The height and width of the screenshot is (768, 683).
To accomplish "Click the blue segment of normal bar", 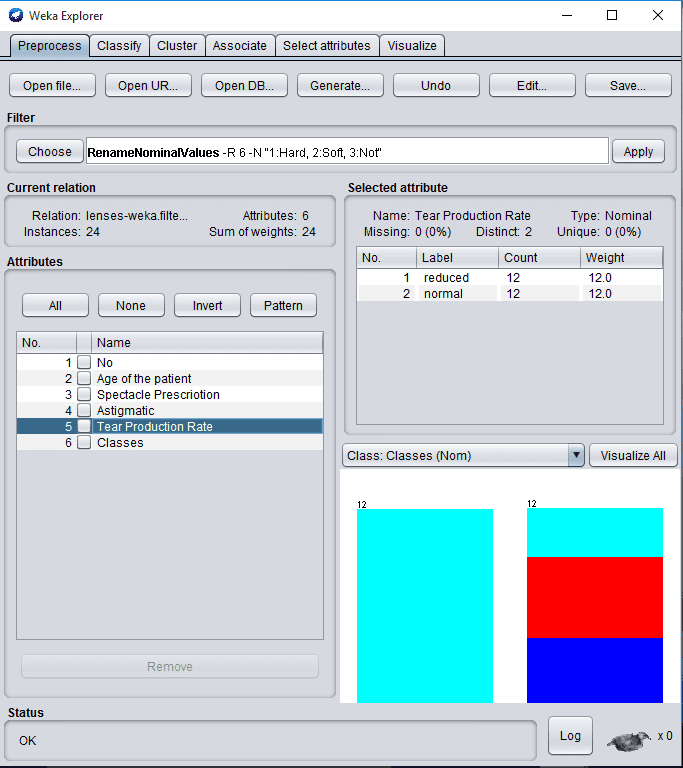I will click(x=595, y=671).
